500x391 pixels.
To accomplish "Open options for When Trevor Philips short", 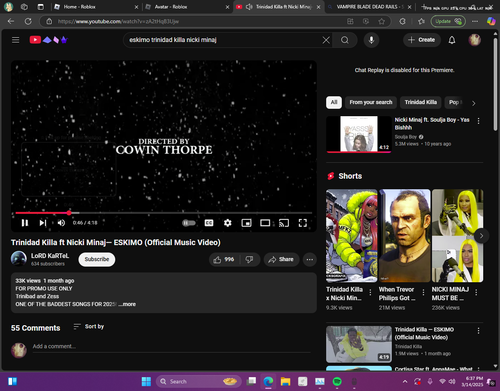I will pyautogui.click(x=423, y=292).
